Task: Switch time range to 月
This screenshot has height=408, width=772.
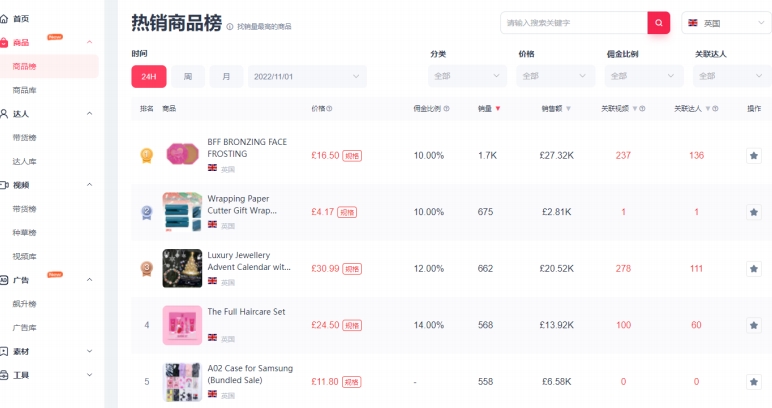Action: point(226,76)
